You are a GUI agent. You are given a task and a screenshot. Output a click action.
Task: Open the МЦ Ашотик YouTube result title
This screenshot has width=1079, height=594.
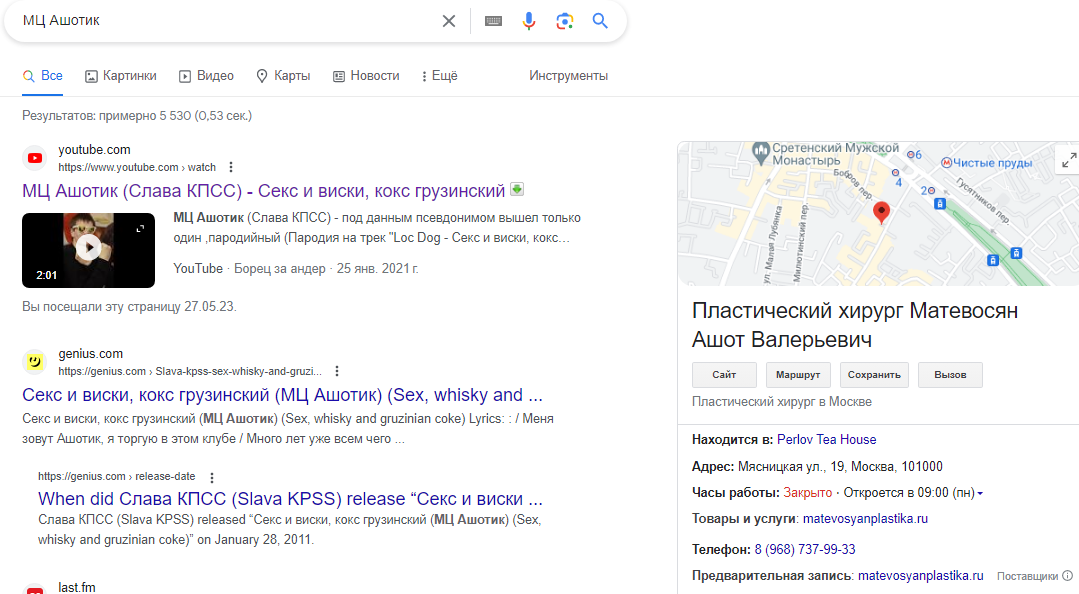click(264, 191)
